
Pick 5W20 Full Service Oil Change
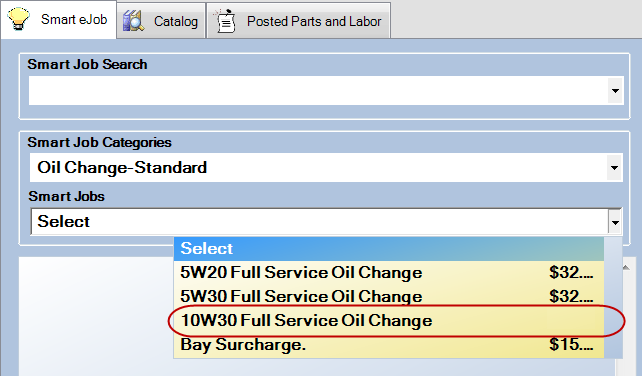click(389, 273)
